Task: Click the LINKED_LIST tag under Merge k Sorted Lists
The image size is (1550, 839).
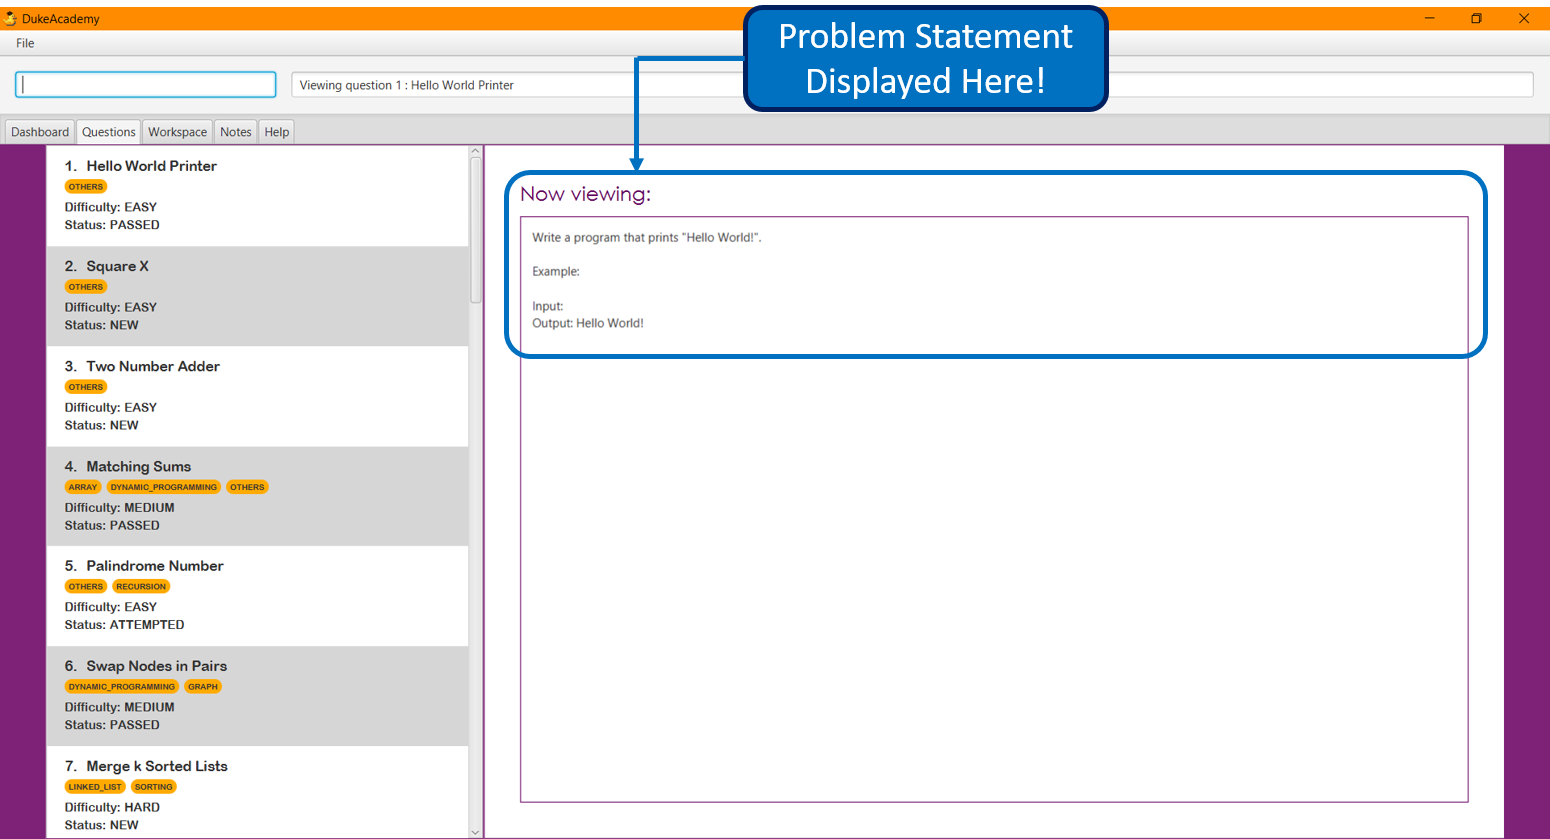Action: click(x=95, y=787)
